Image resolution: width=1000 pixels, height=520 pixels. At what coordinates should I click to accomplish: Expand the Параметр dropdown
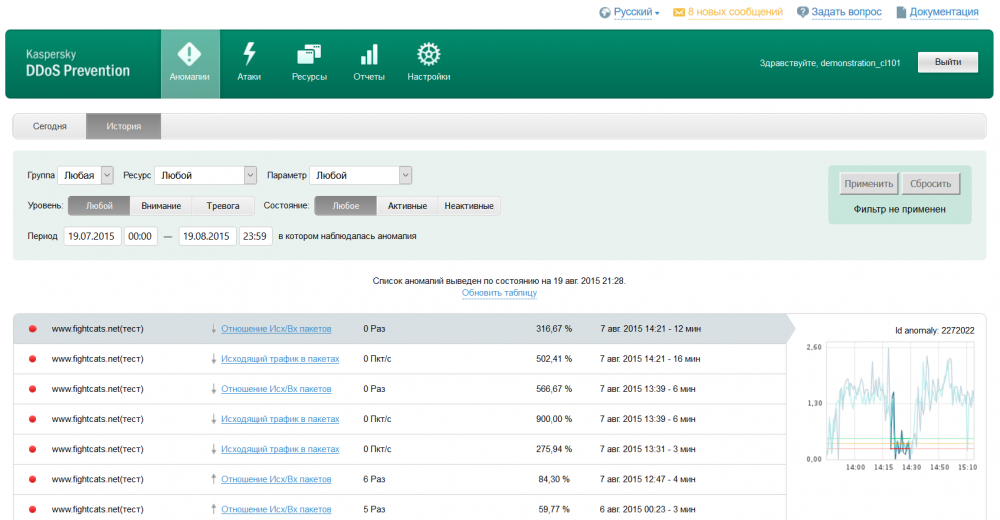(405, 175)
